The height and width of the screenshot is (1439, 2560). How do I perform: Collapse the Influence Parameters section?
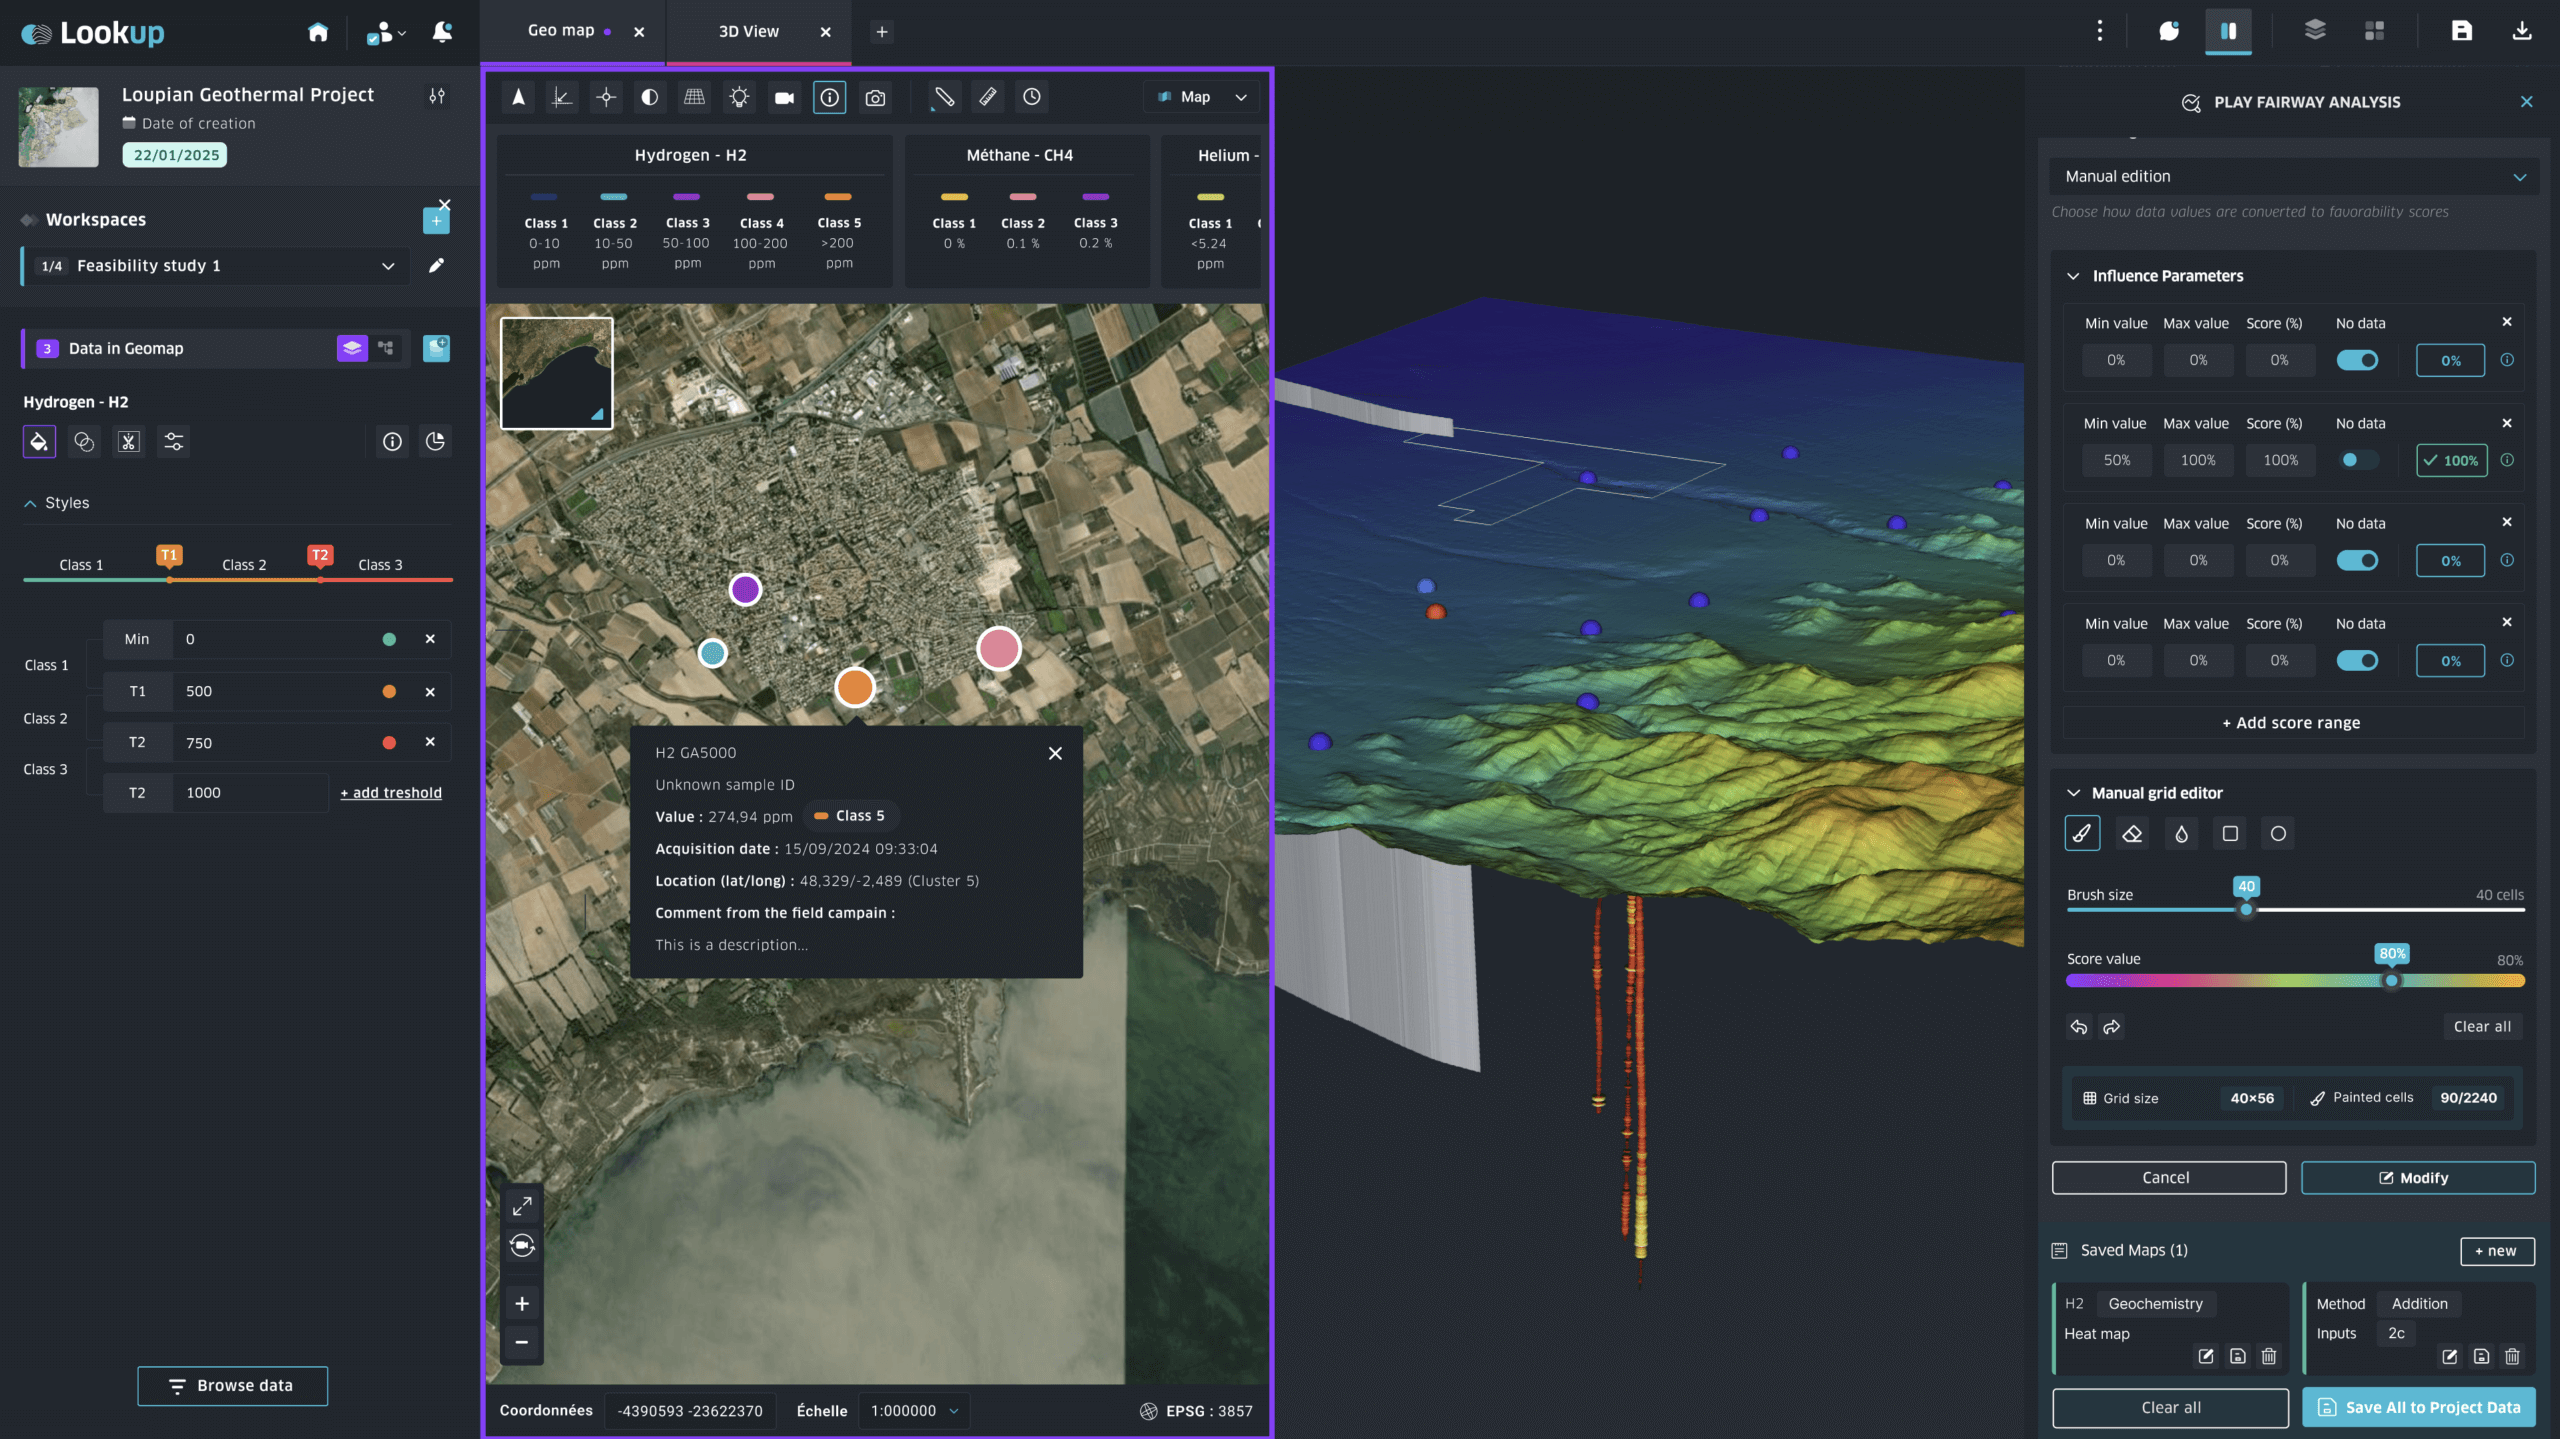(2073, 276)
